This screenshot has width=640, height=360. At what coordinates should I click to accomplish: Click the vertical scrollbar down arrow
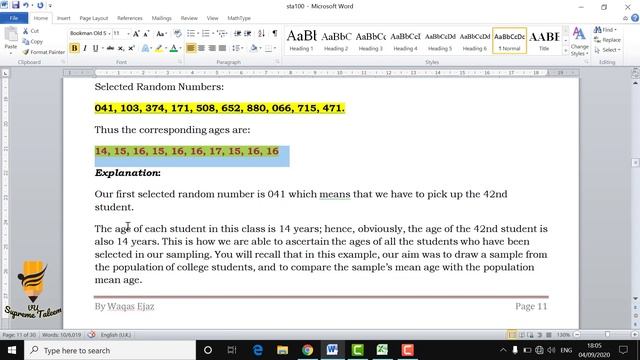(x=636, y=299)
